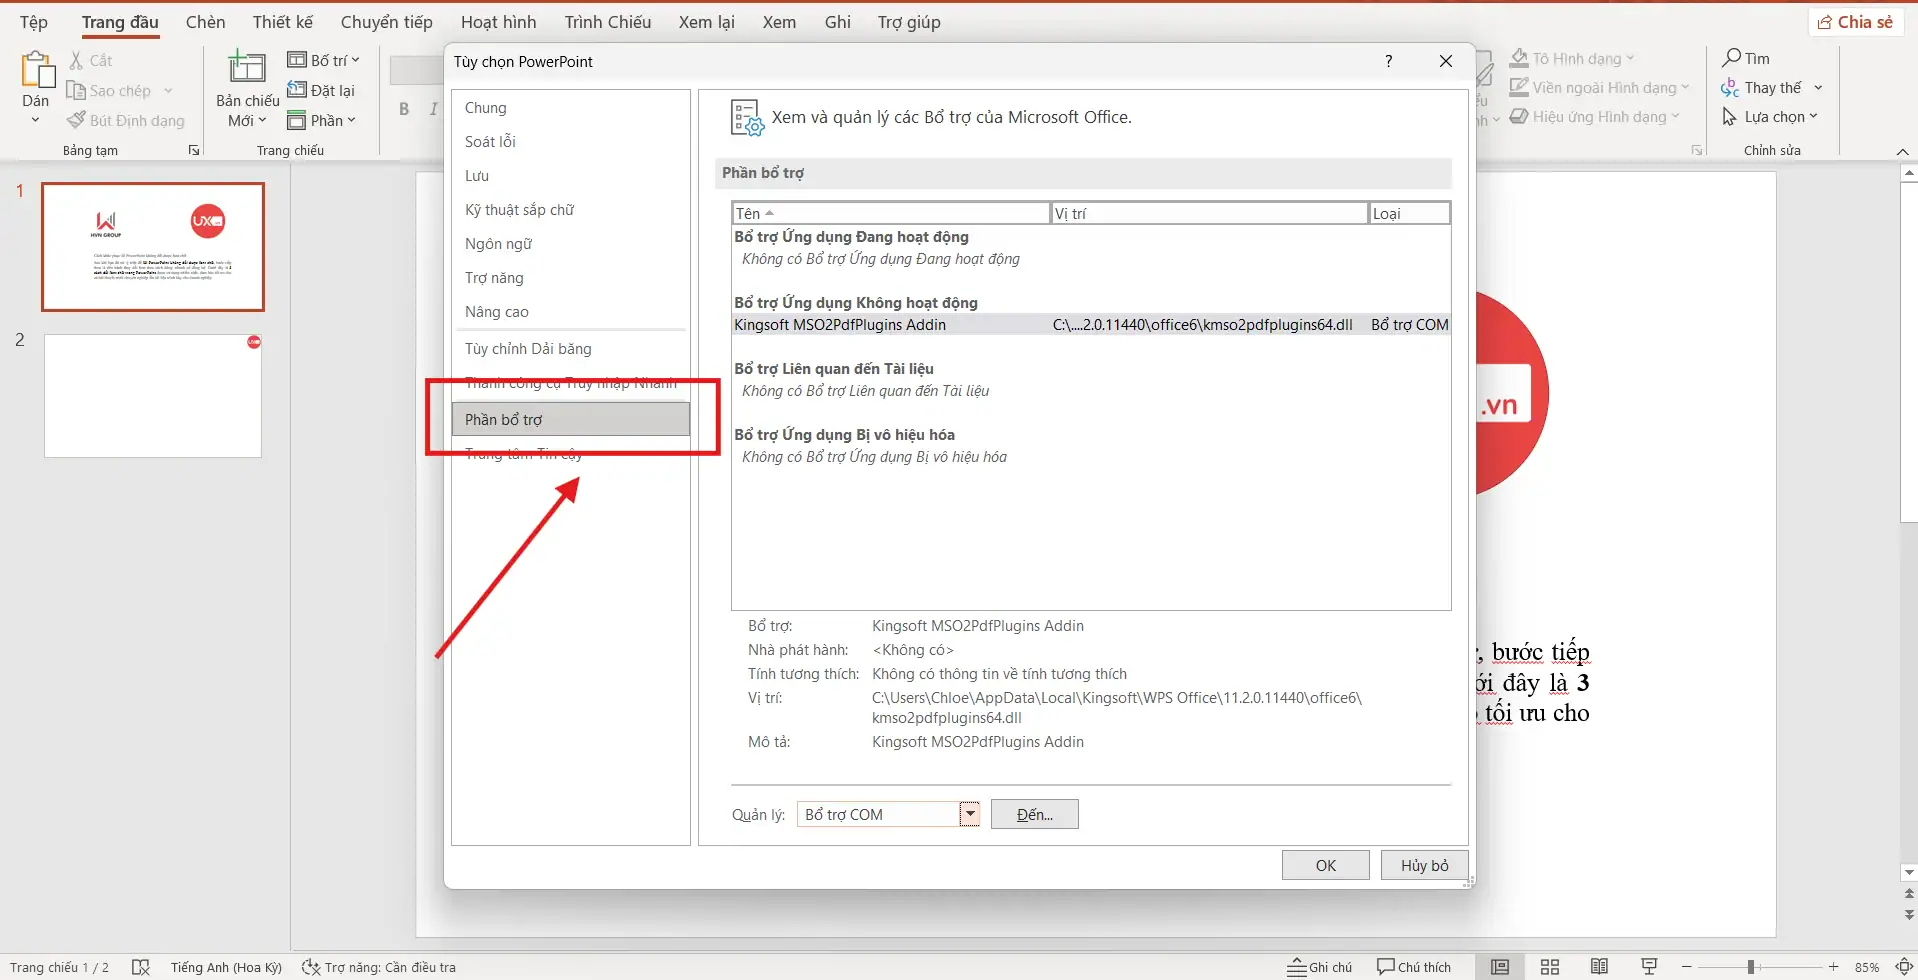Click the Paste (Dán) clipboard icon
1918x980 pixels.
[37, 72]
